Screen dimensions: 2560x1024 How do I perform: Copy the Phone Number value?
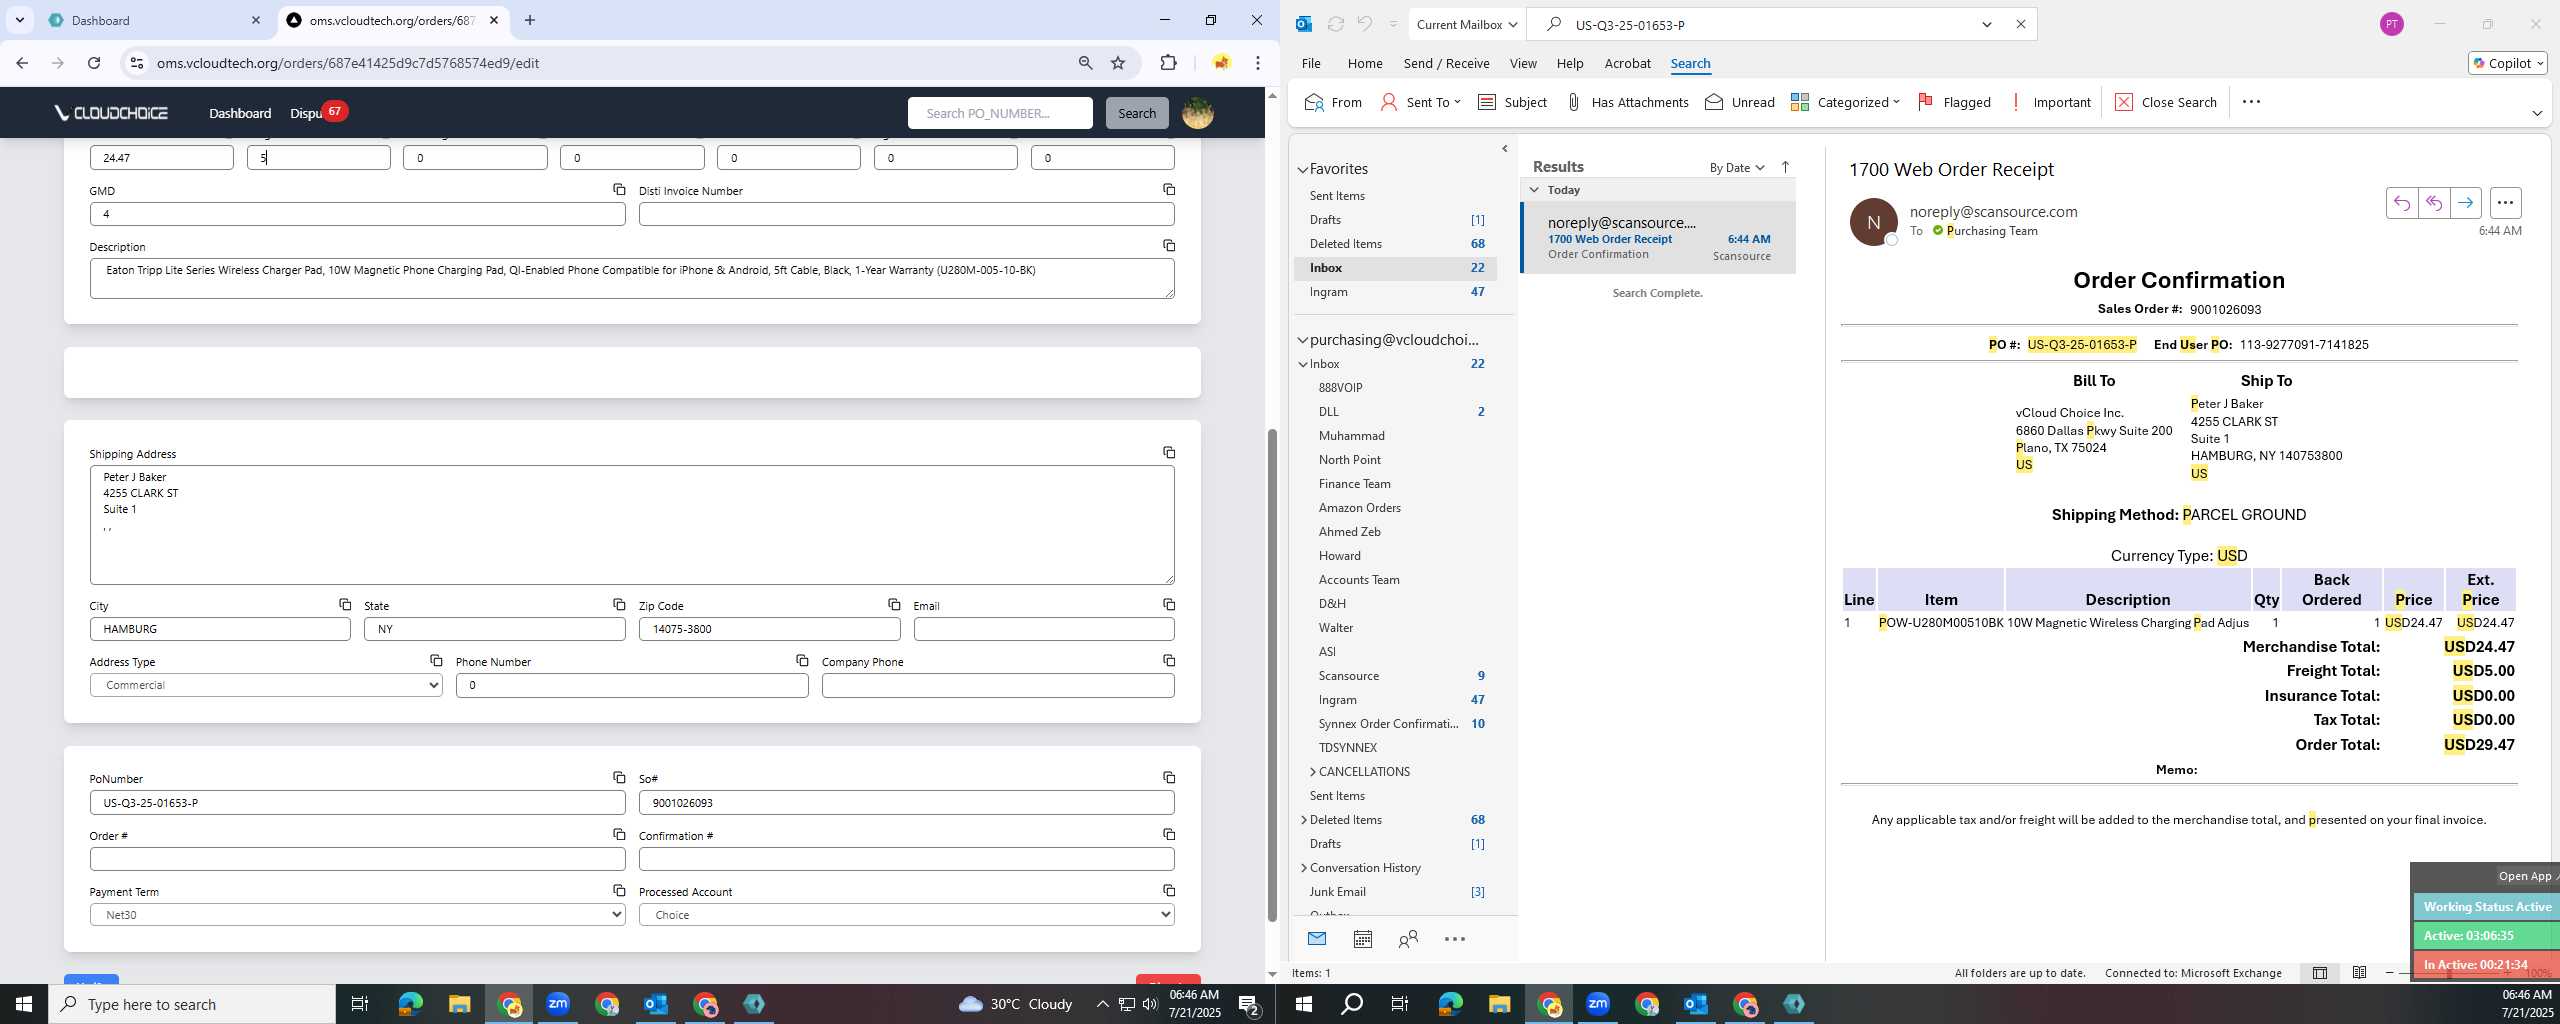tap(802, 660)
